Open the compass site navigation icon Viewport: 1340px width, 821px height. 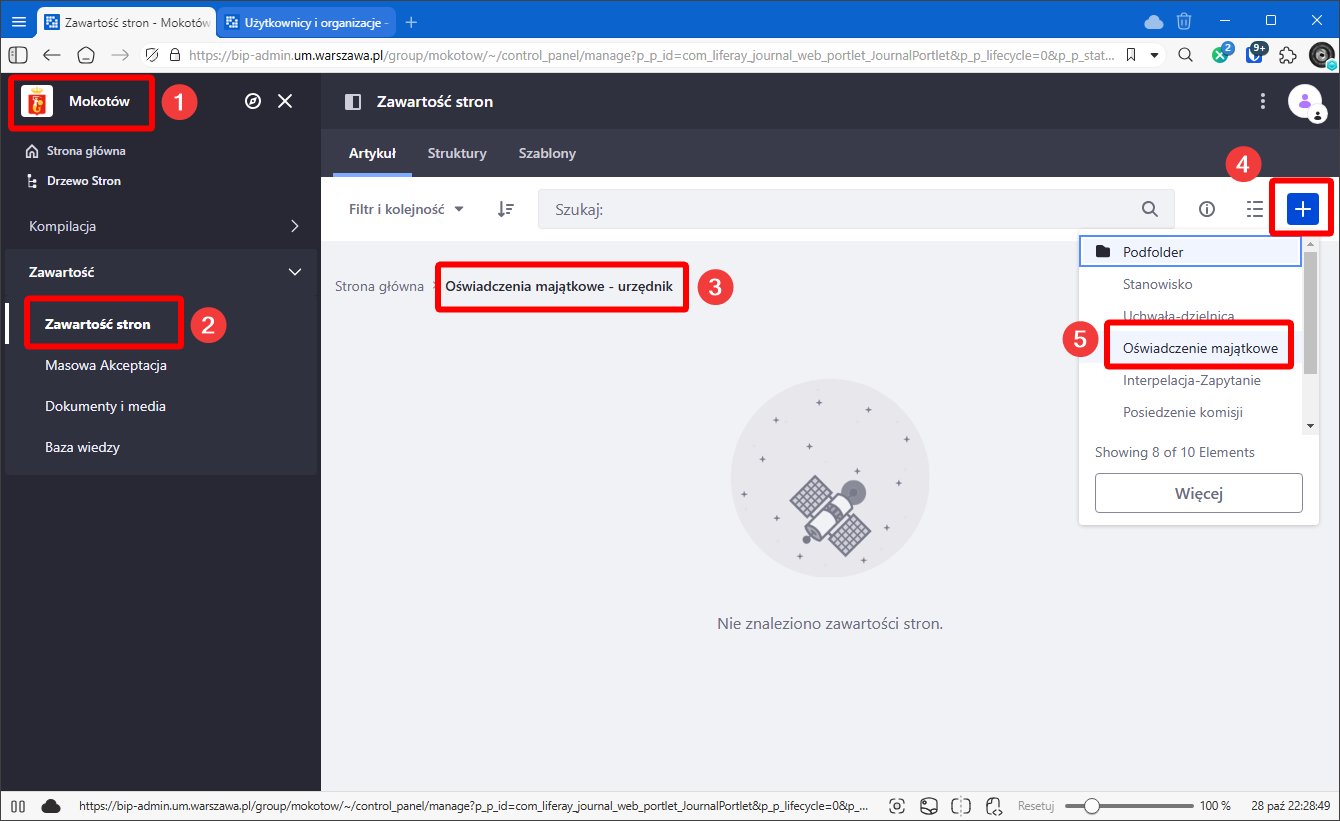[x=253, y=101]
